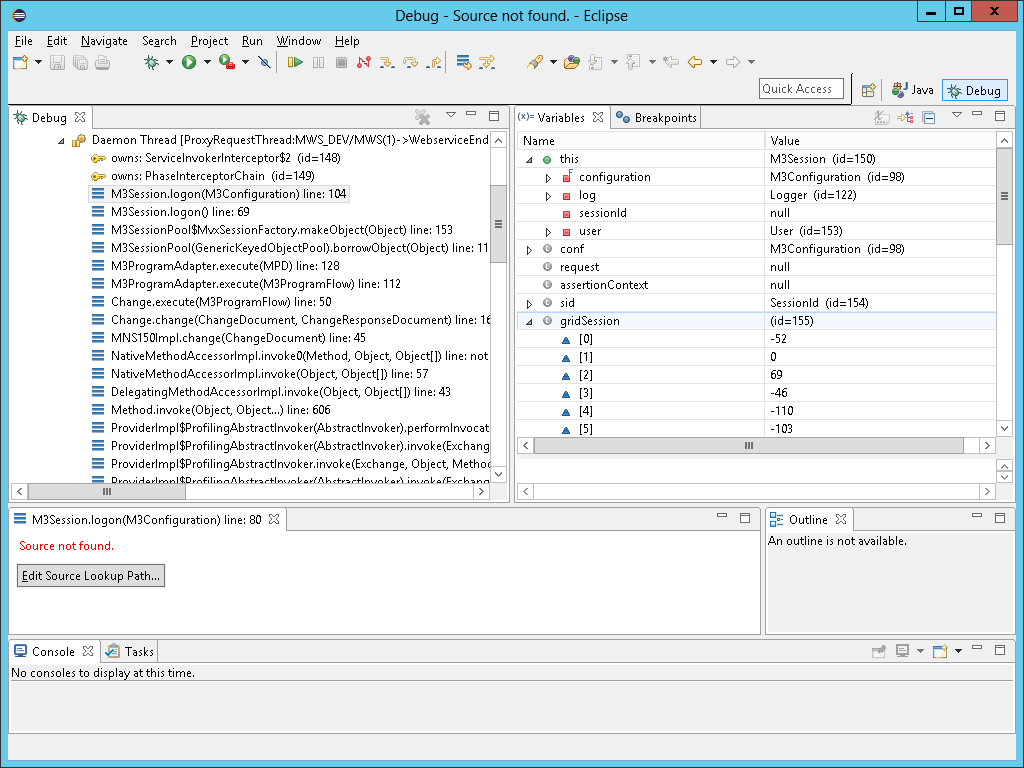
Task: Collapse the gridSession variable node
Action: coord(529,321)
